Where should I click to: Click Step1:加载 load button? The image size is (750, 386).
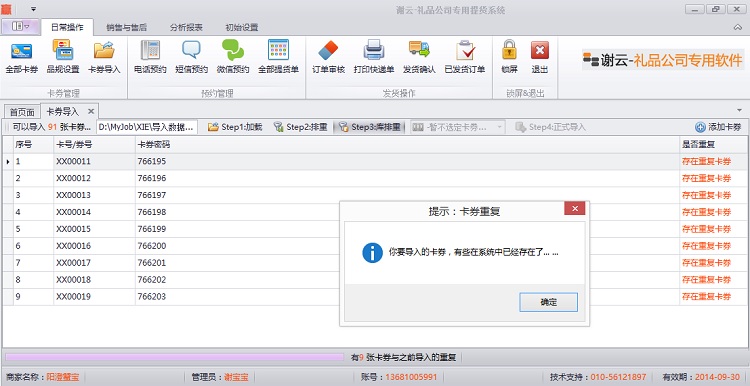point(235,127)
